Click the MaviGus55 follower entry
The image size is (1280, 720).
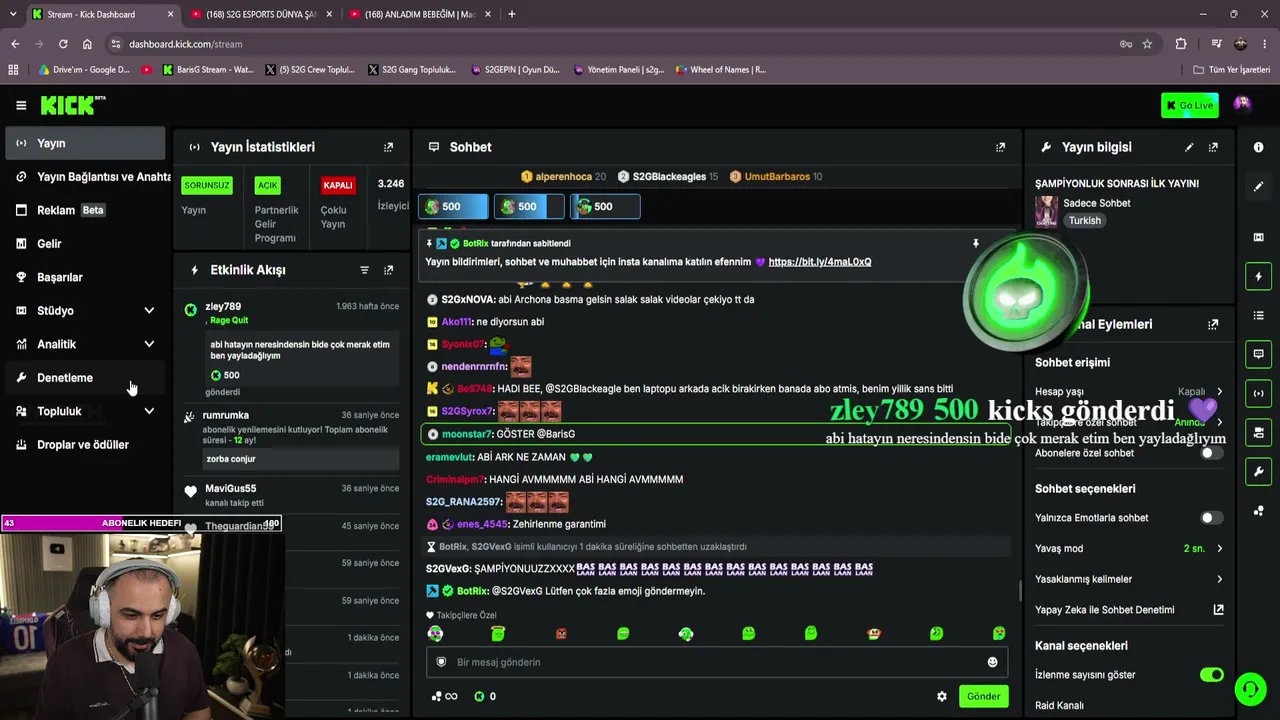(x=230, y=489)
